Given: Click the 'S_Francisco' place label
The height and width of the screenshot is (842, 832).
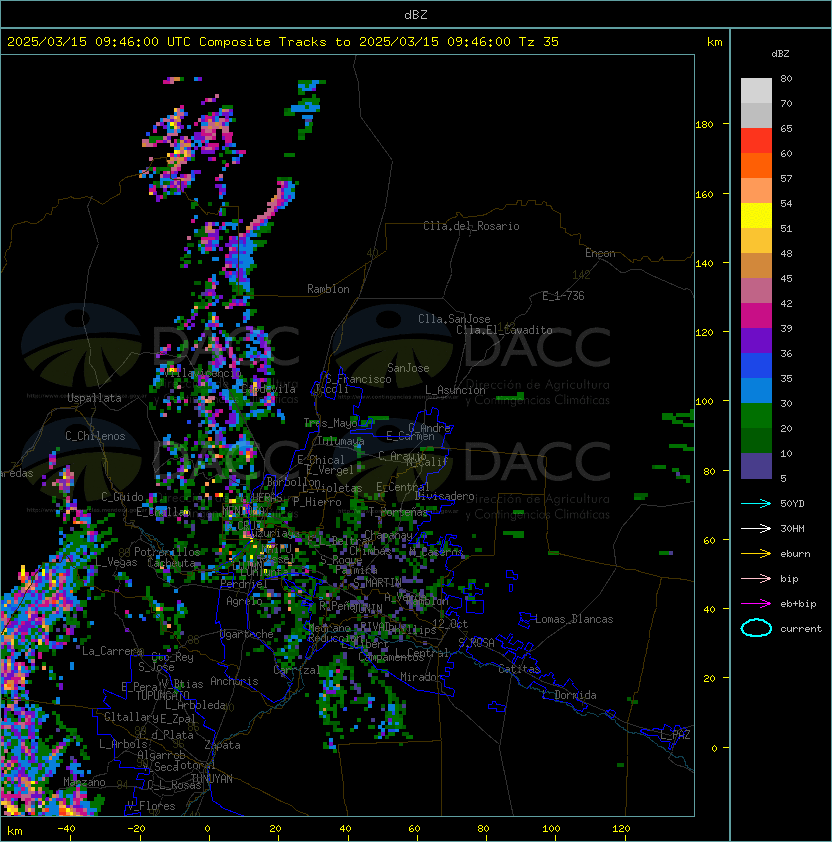Looking at the screenshot, I should 358,379.
